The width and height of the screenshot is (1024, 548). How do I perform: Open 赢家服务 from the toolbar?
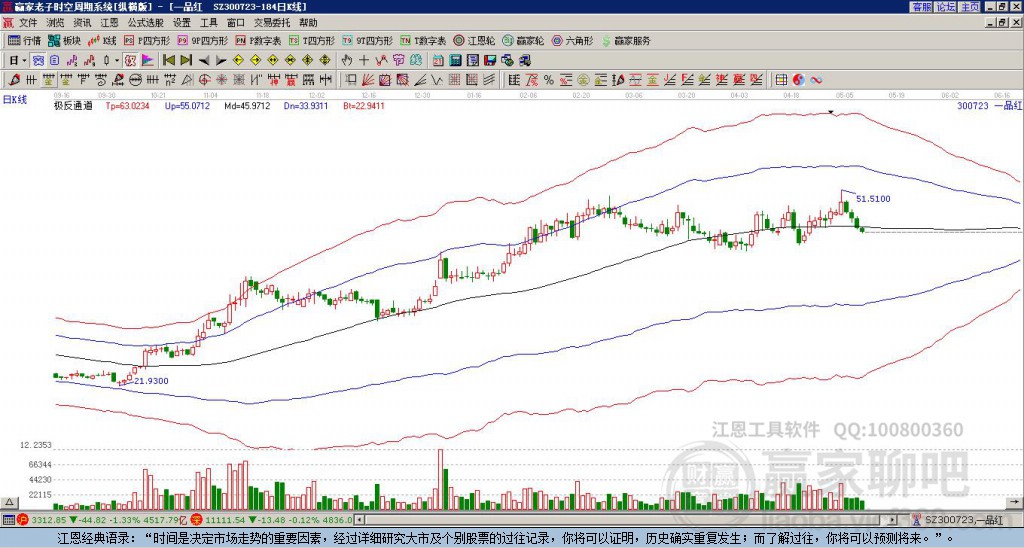pyautogui.click(x=626, y=40)
